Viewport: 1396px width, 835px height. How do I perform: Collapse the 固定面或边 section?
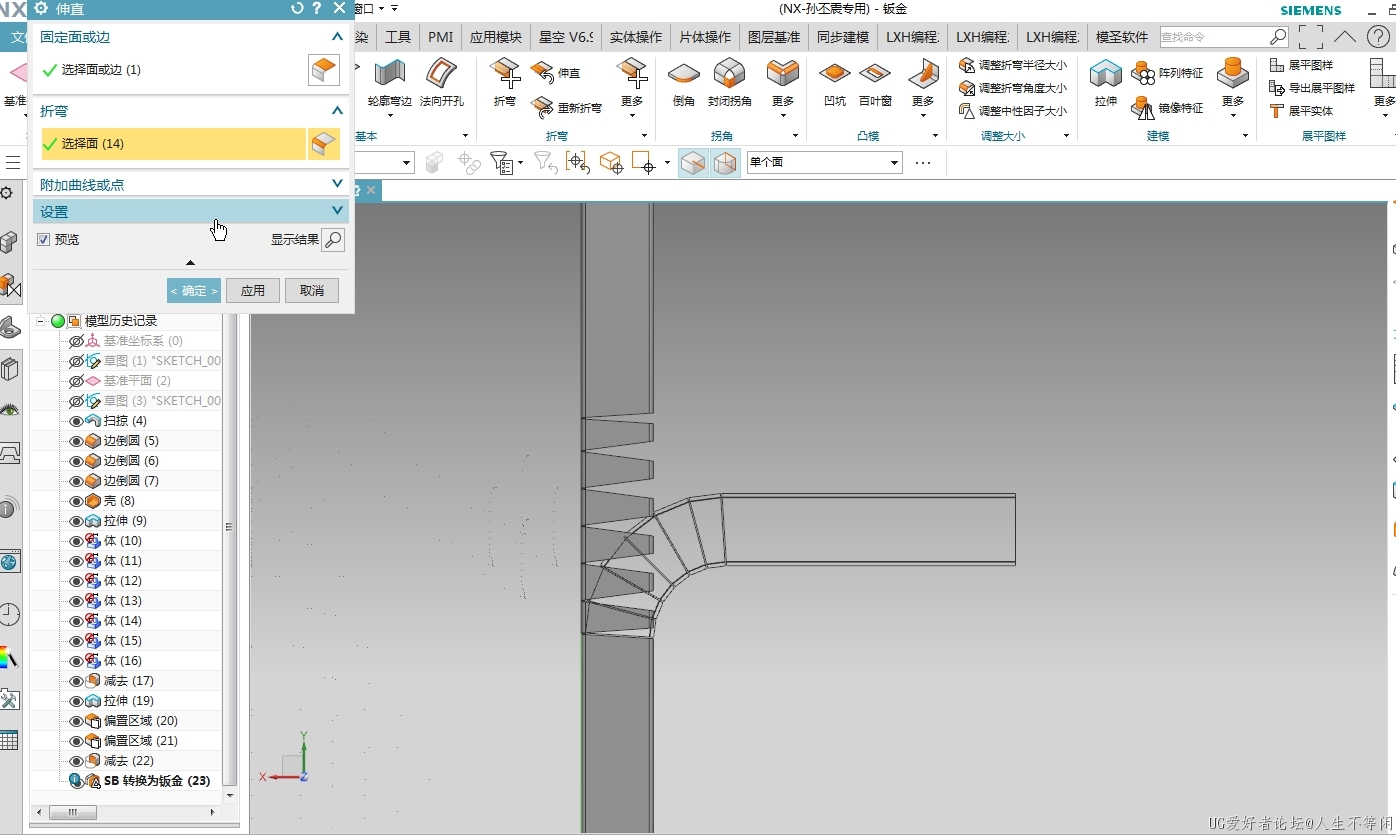(337, 37)
